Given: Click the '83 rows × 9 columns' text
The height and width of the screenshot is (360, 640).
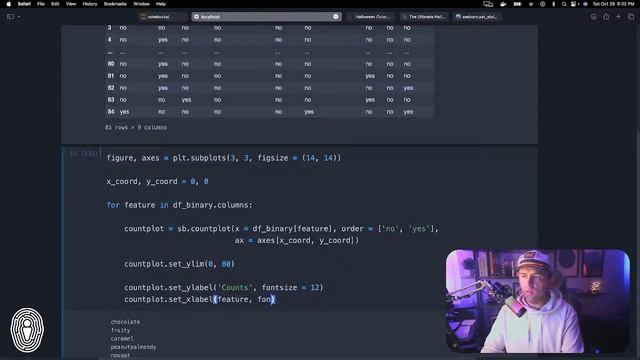Looking at the screenshot, I should click(x=136, y=127).
